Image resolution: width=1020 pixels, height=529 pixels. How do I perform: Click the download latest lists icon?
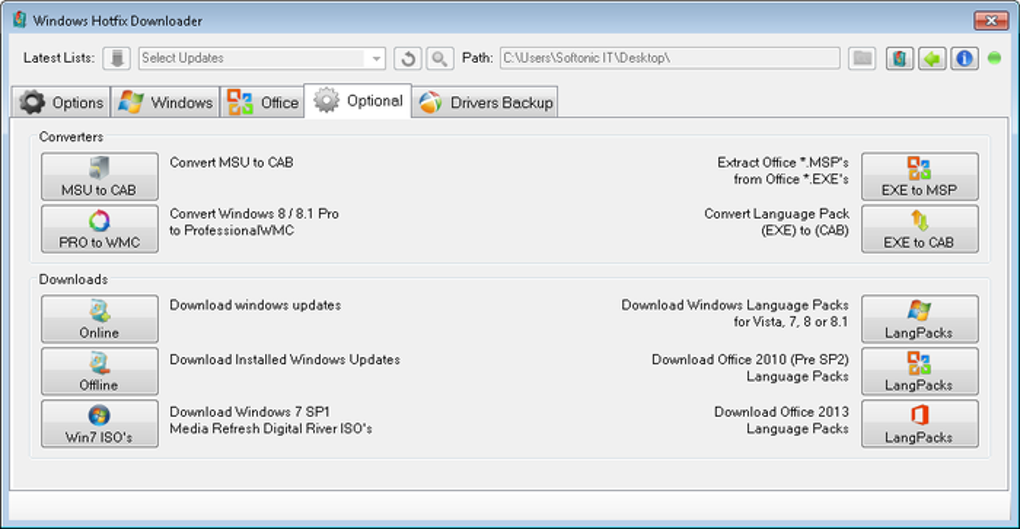(116, 59)
